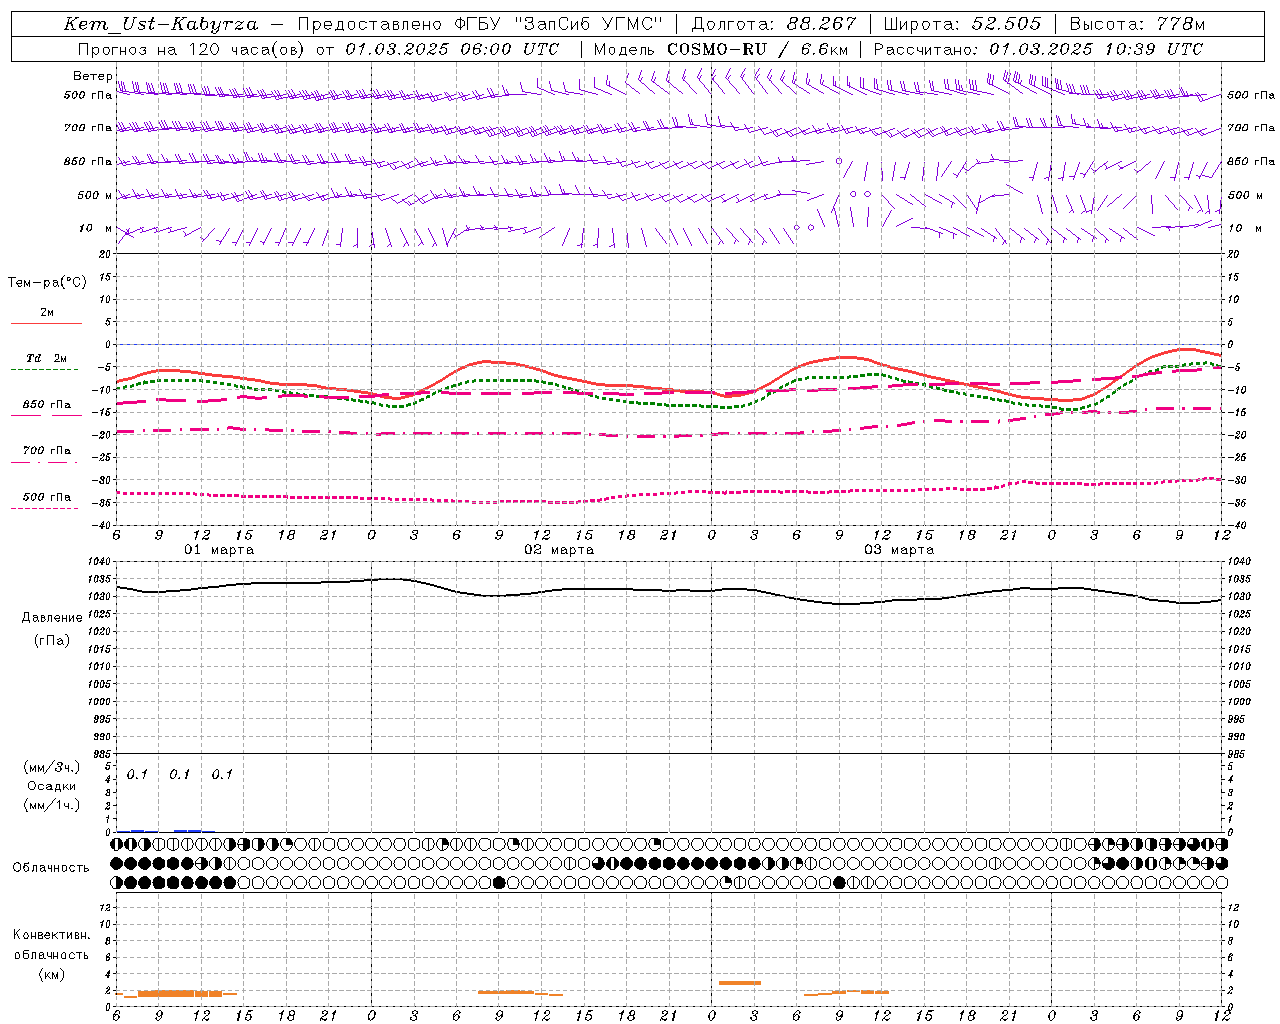The image size is (1280, 1024).
Task: Click the "Облачность" cloudiness label
Action: click(x=51, y=867)
